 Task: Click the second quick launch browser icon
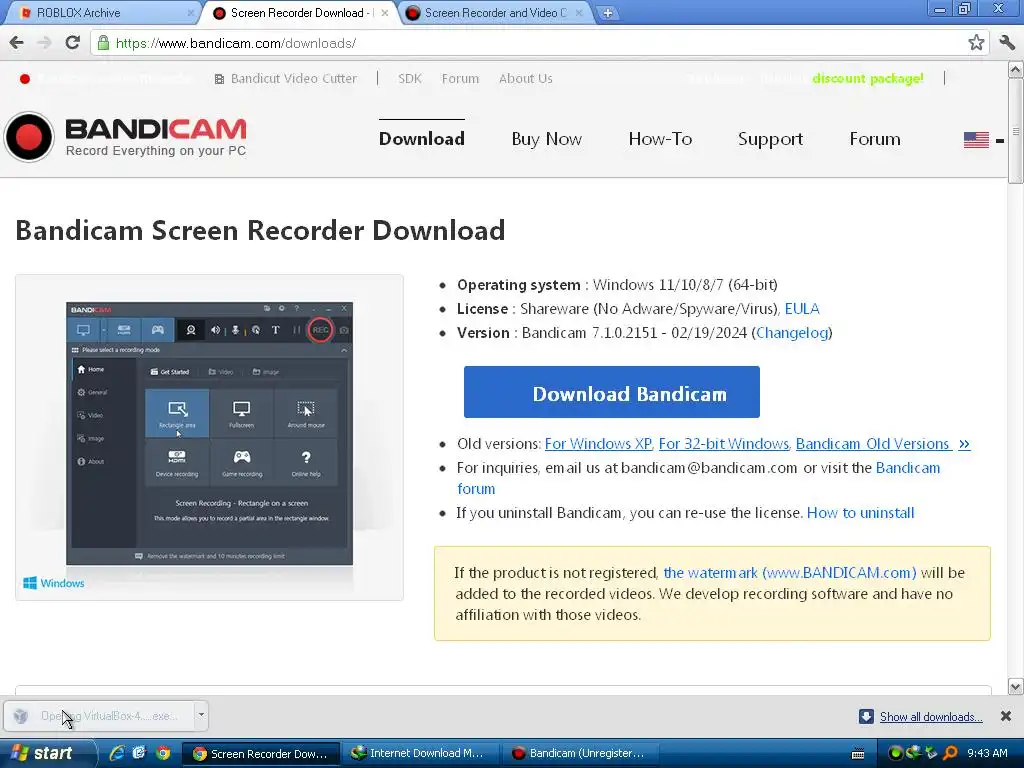tap(139, 753)
